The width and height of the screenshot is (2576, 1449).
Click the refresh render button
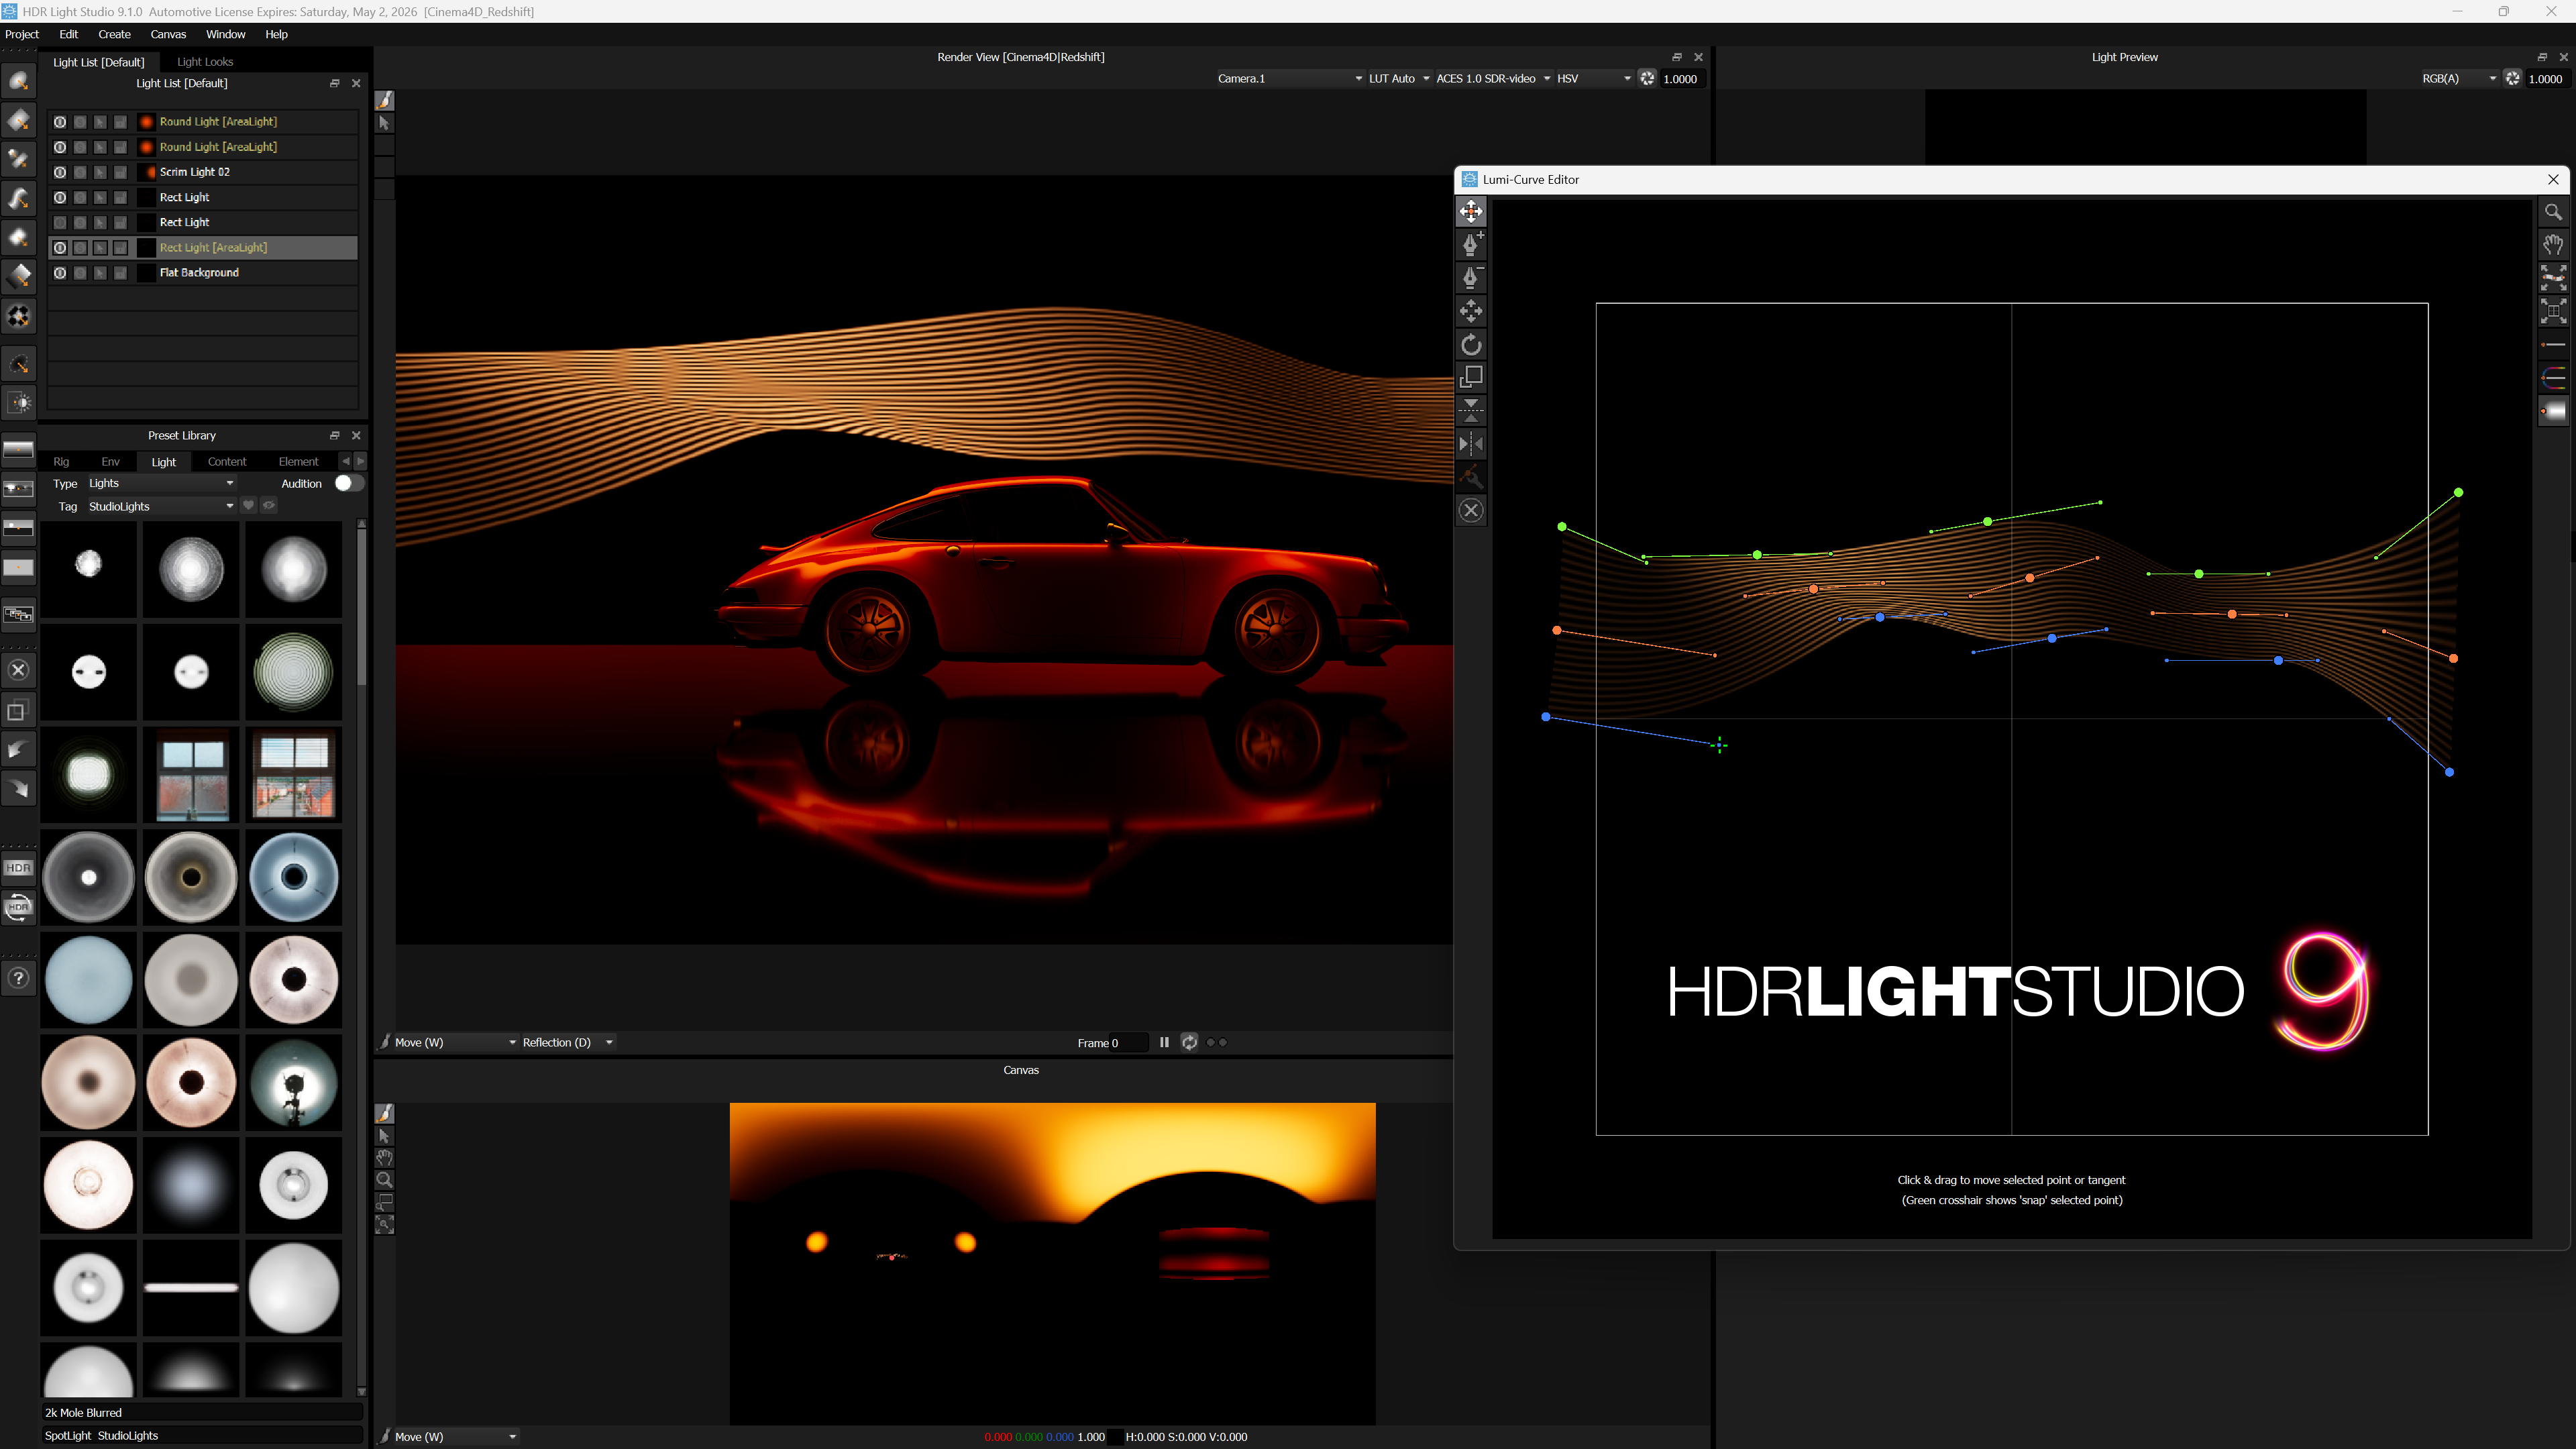(x=1189, y=1042)
